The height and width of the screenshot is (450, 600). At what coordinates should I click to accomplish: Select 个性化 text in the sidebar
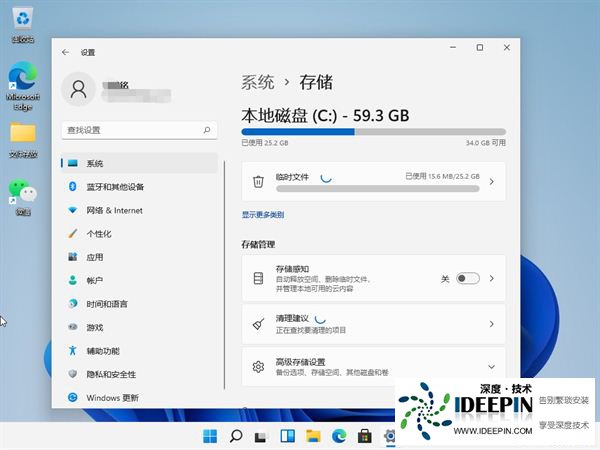tap(99, 234)
